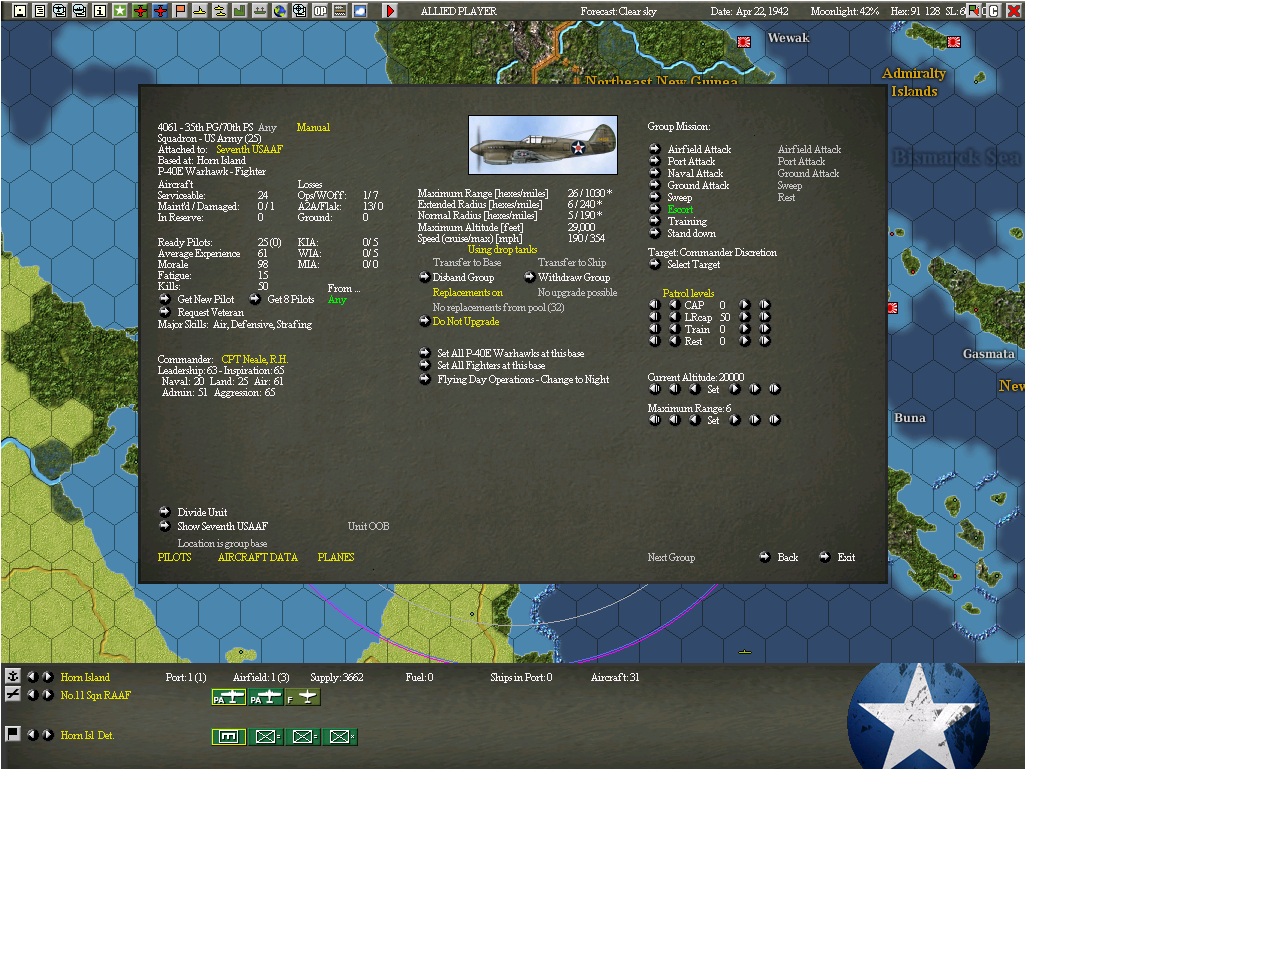1280x960 pixels.
Task: Click the weather cloud toolbar icon
Action: 359,11
